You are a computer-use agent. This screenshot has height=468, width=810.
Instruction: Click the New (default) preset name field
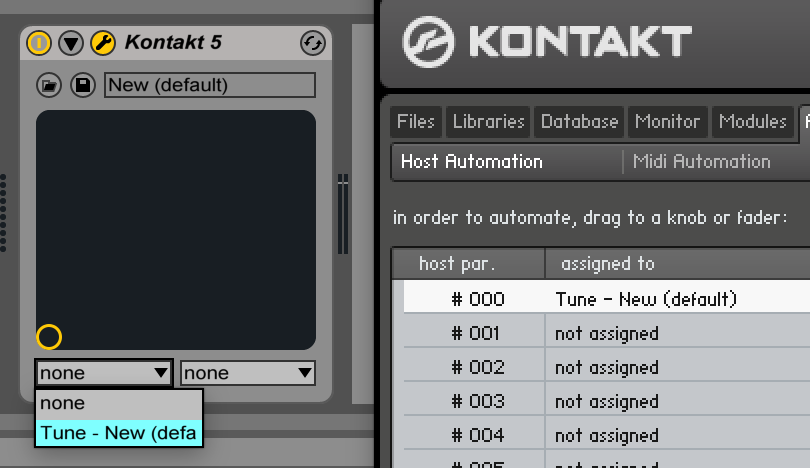[210, 85]
